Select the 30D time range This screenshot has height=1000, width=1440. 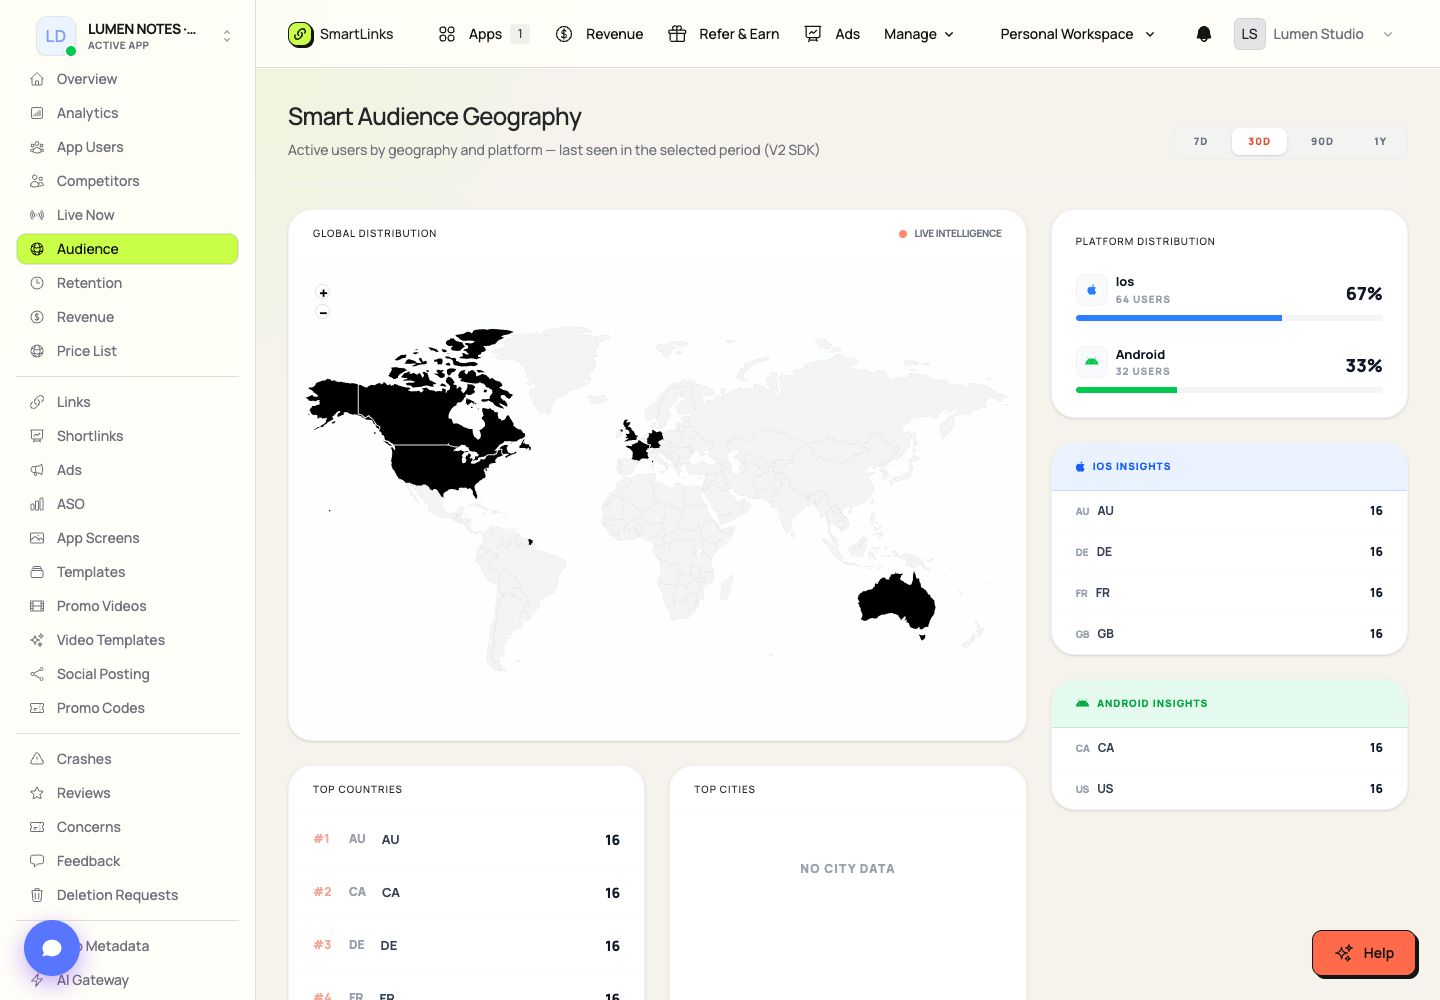point(1259,142)
